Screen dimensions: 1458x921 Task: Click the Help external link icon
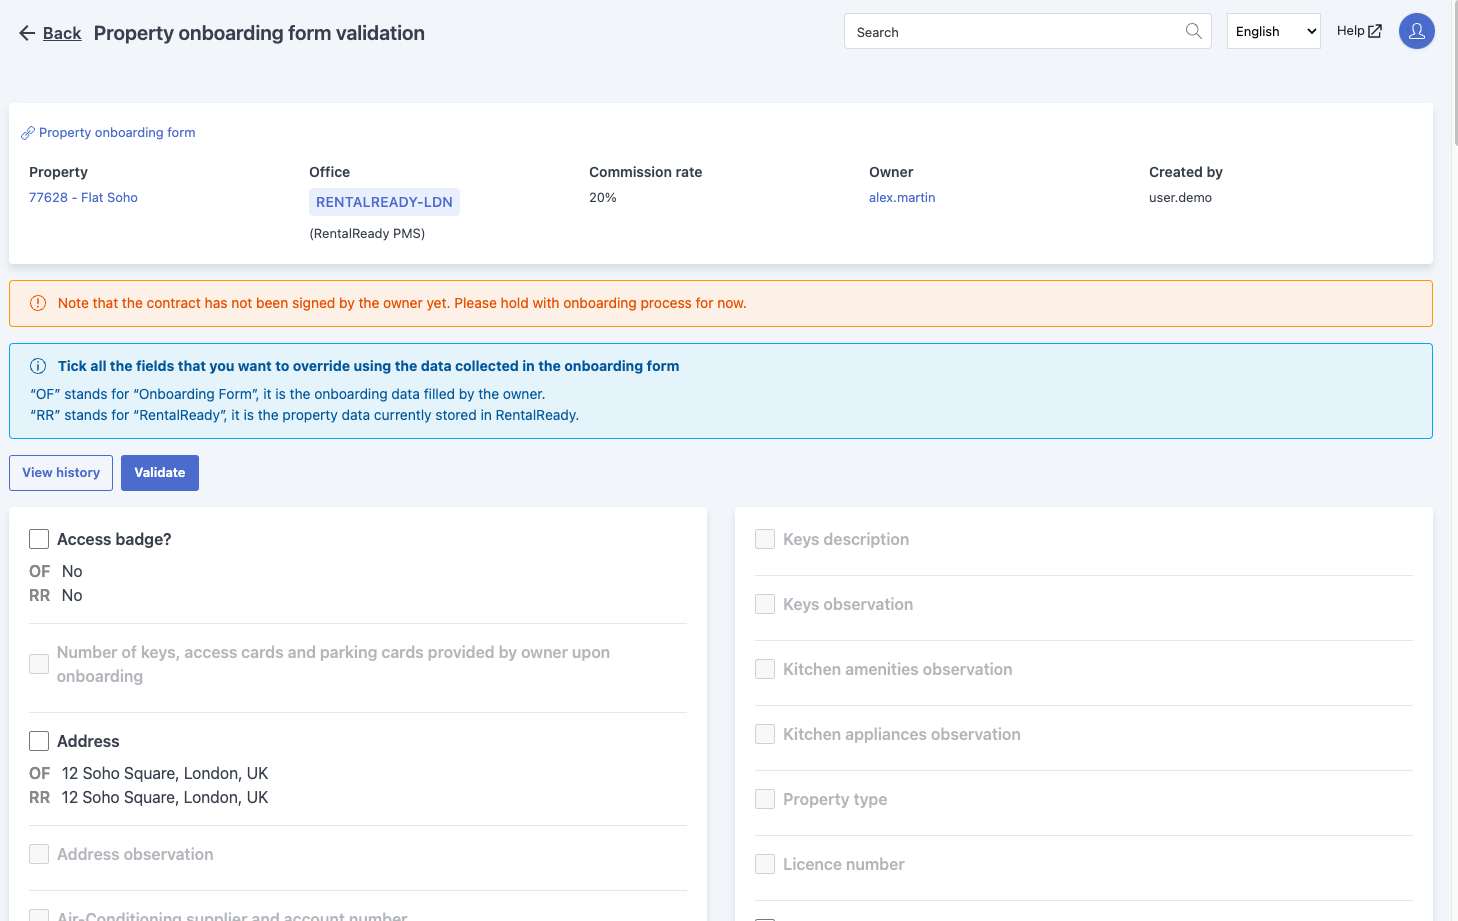point(1375,31)
